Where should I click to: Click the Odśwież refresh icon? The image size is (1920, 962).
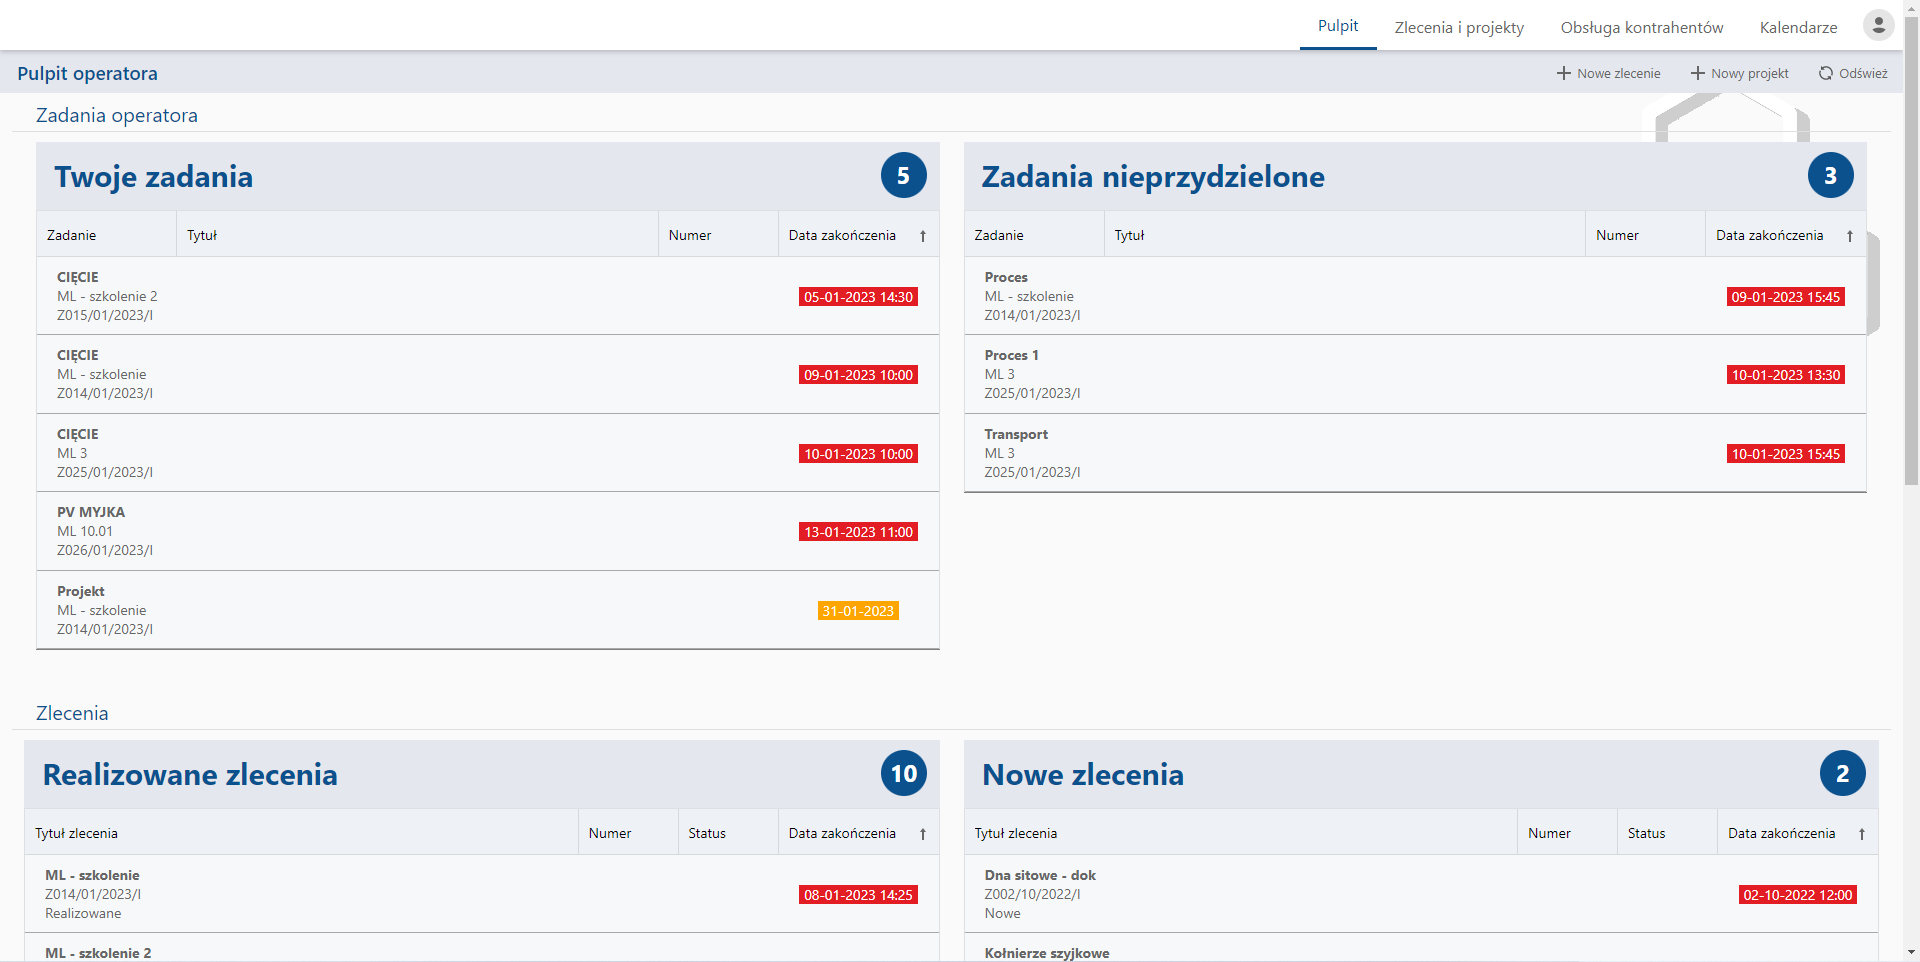[x=1825, y=73]
